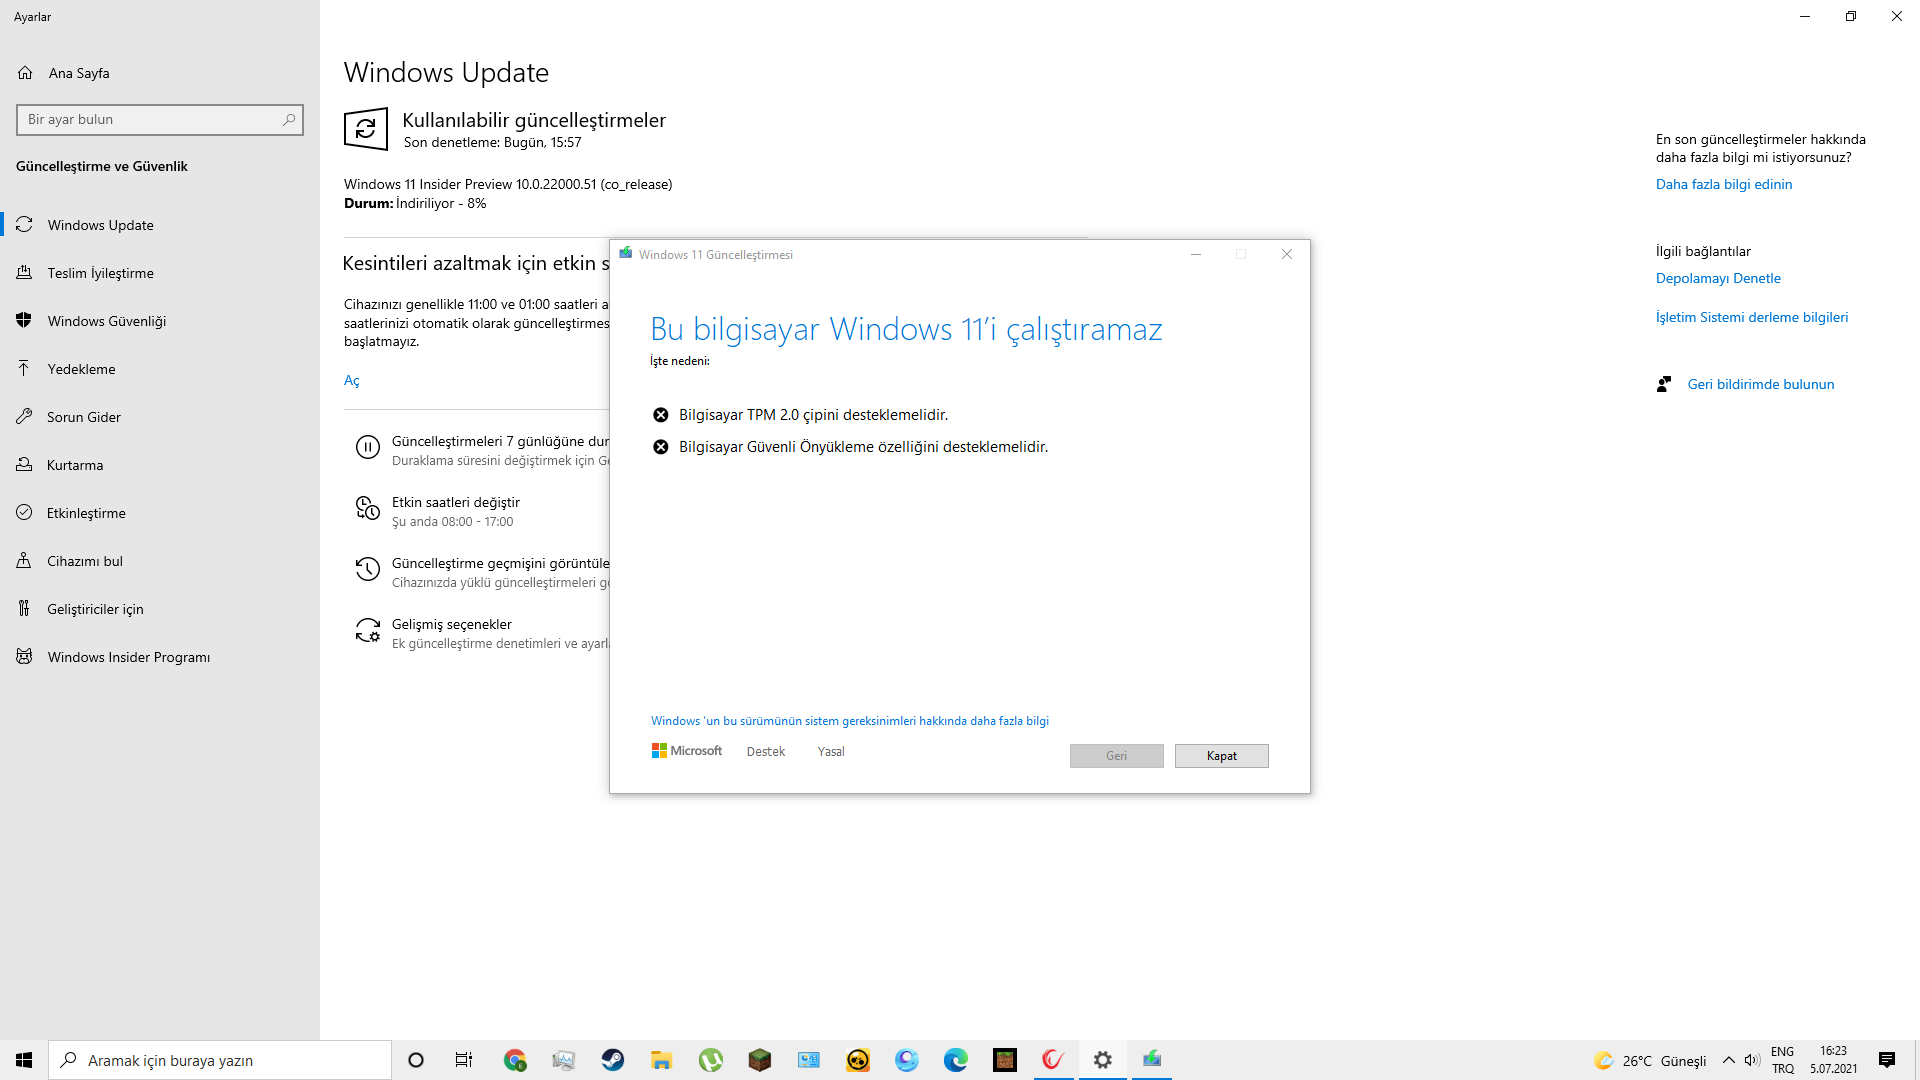The height and width of the screenshot is (1080, 1920).
Task: Open the notification center icon
Action: pos(1886,1060)
